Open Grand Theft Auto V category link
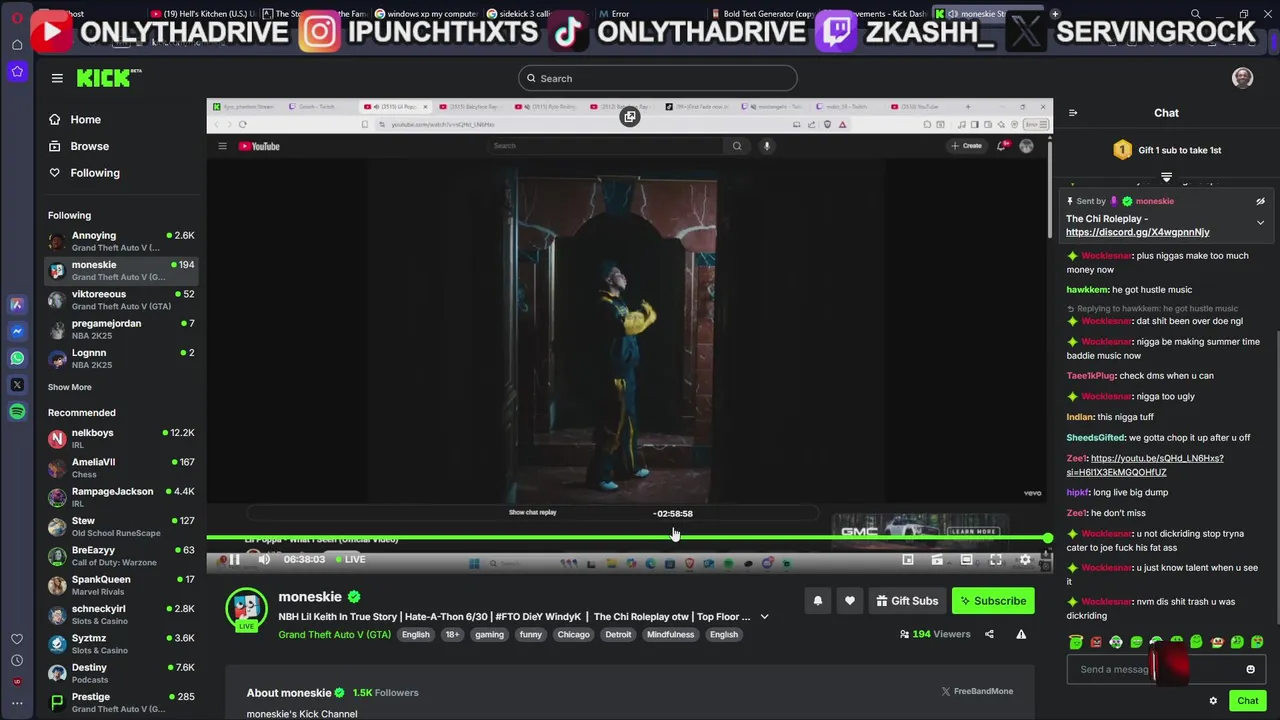The height and width of the screenshot is (720, 1280). tap(335, 634)
